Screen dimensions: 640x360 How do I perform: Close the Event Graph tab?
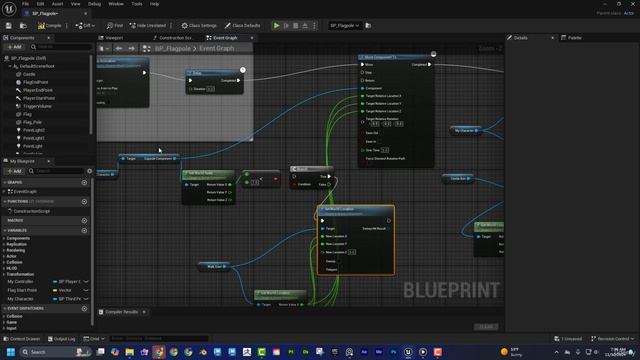251,38
